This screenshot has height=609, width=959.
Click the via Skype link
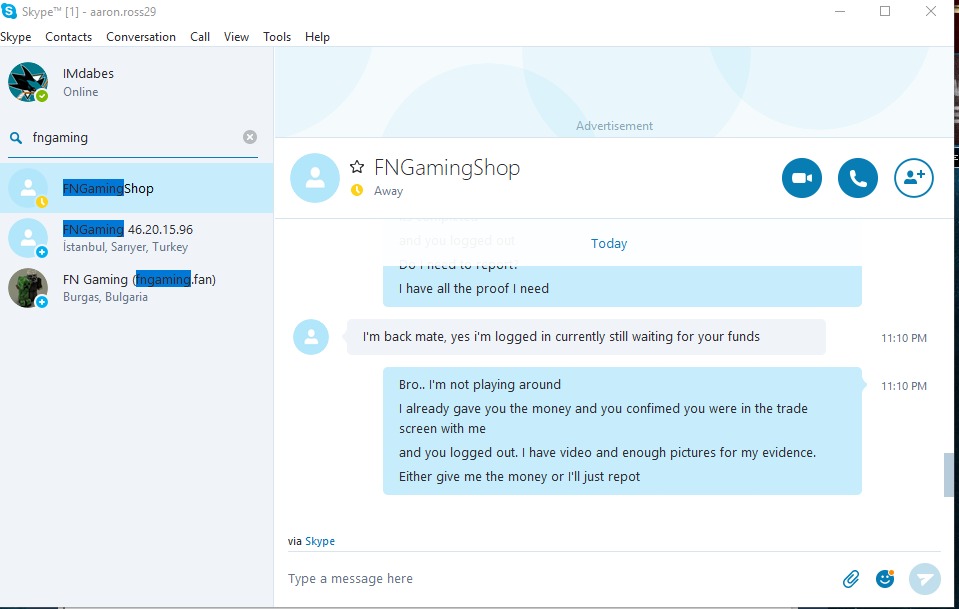coord(320,541)
